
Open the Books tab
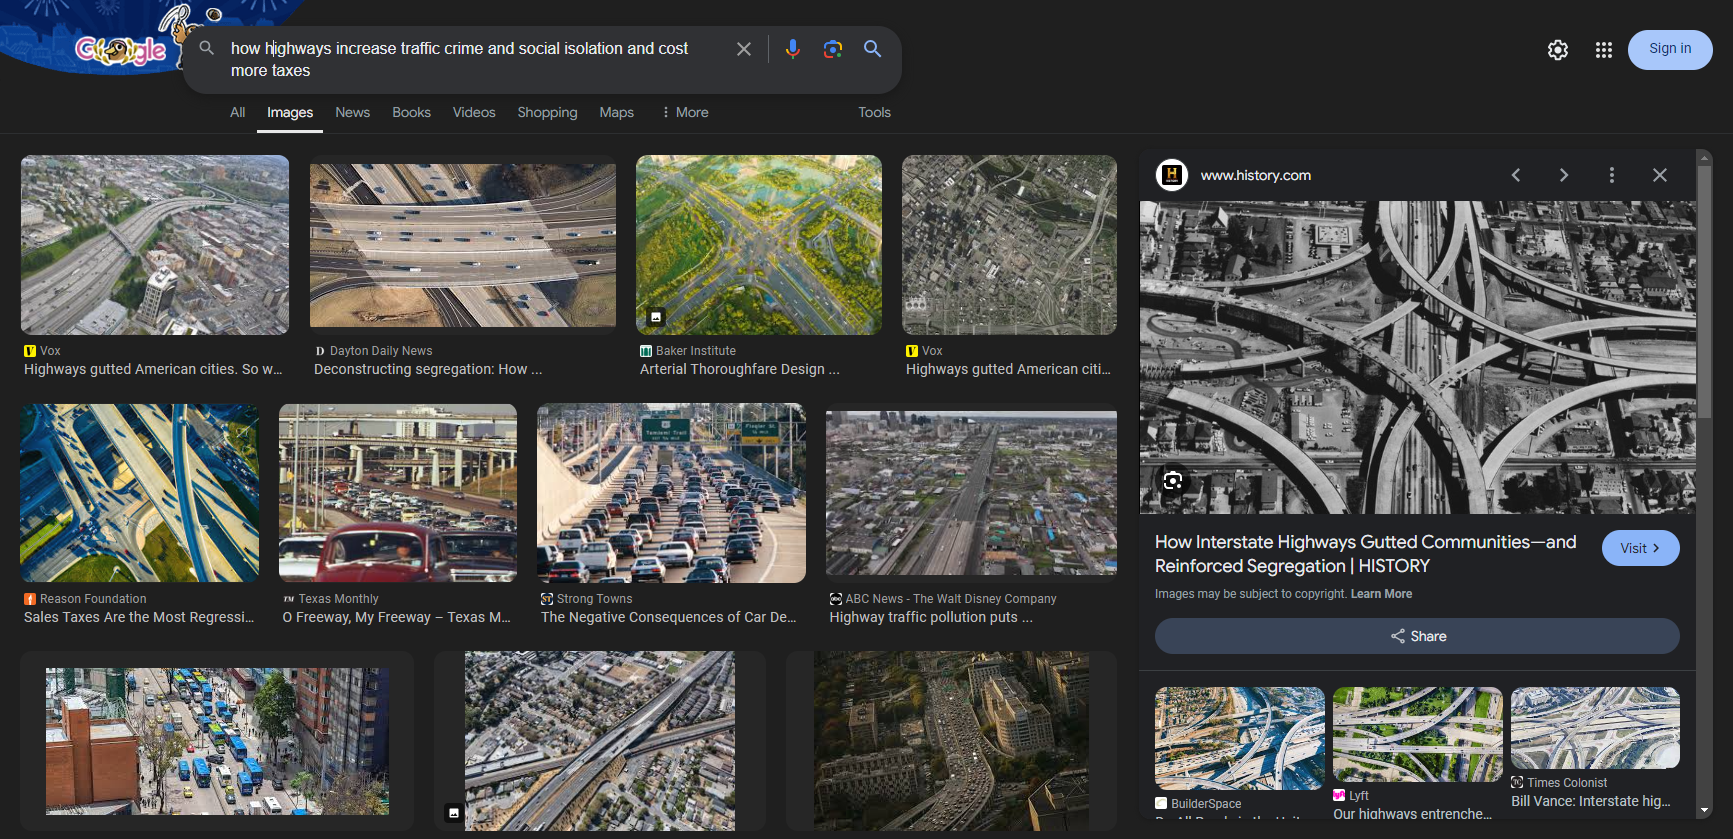pos(411,112)
